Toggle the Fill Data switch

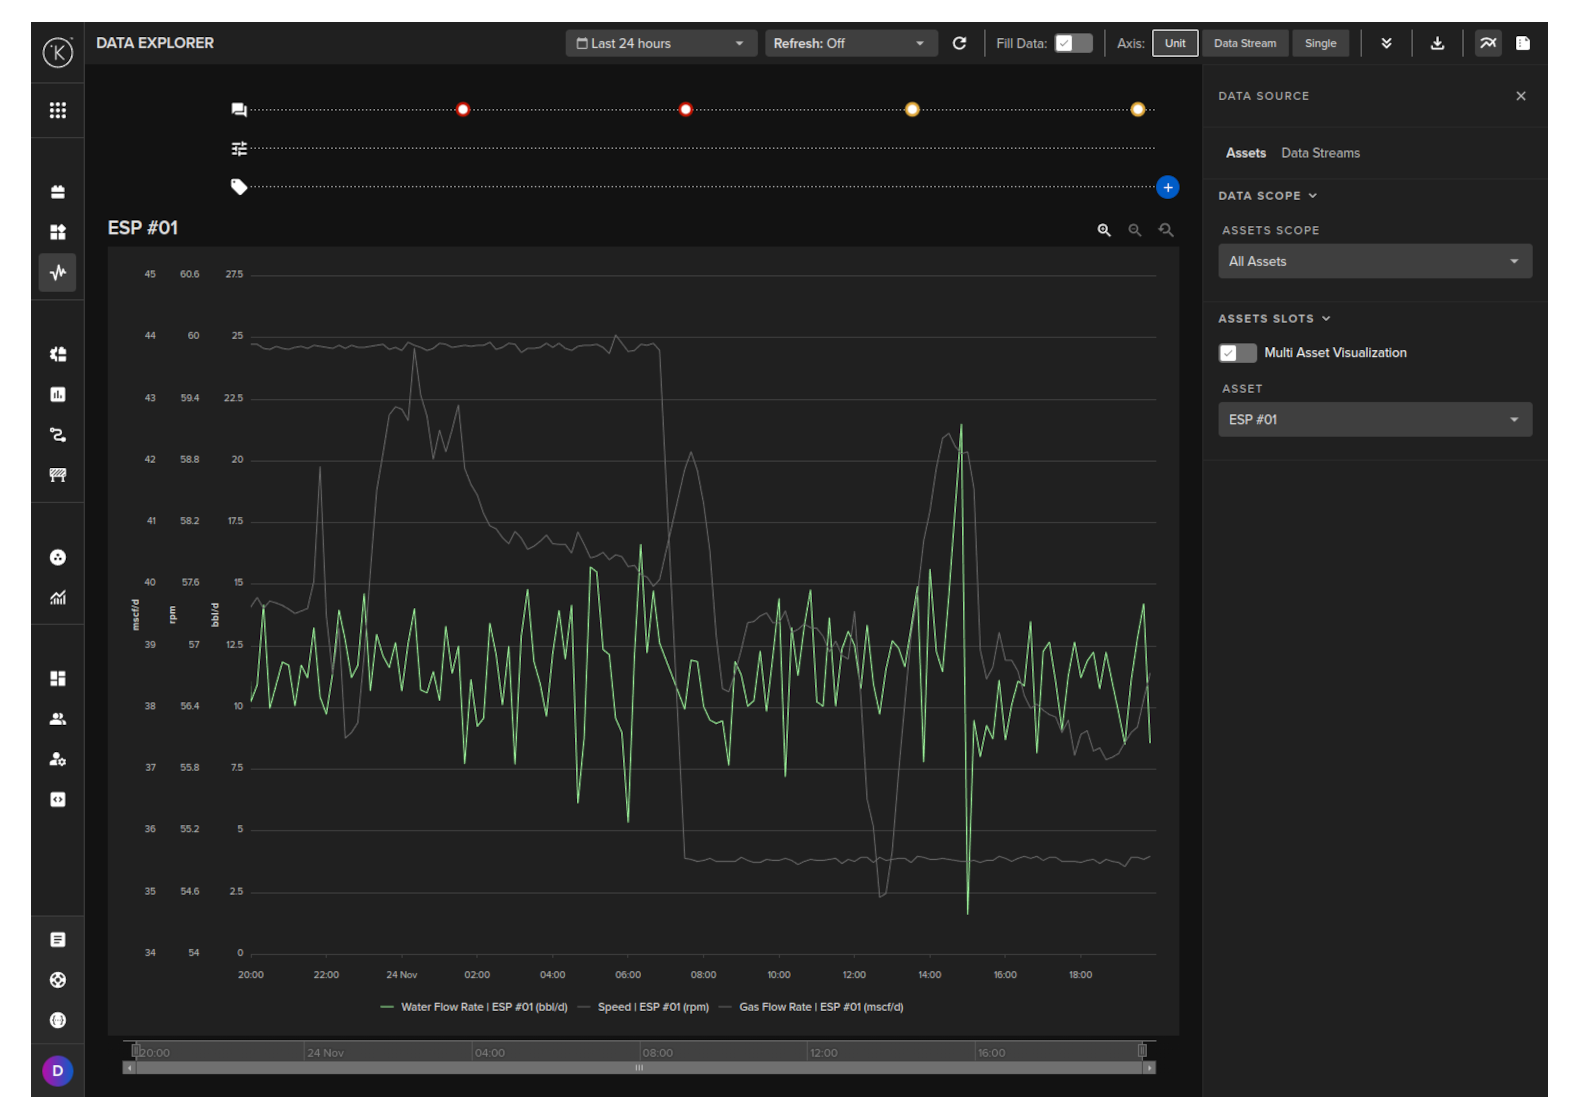(x=1073, y=43)
